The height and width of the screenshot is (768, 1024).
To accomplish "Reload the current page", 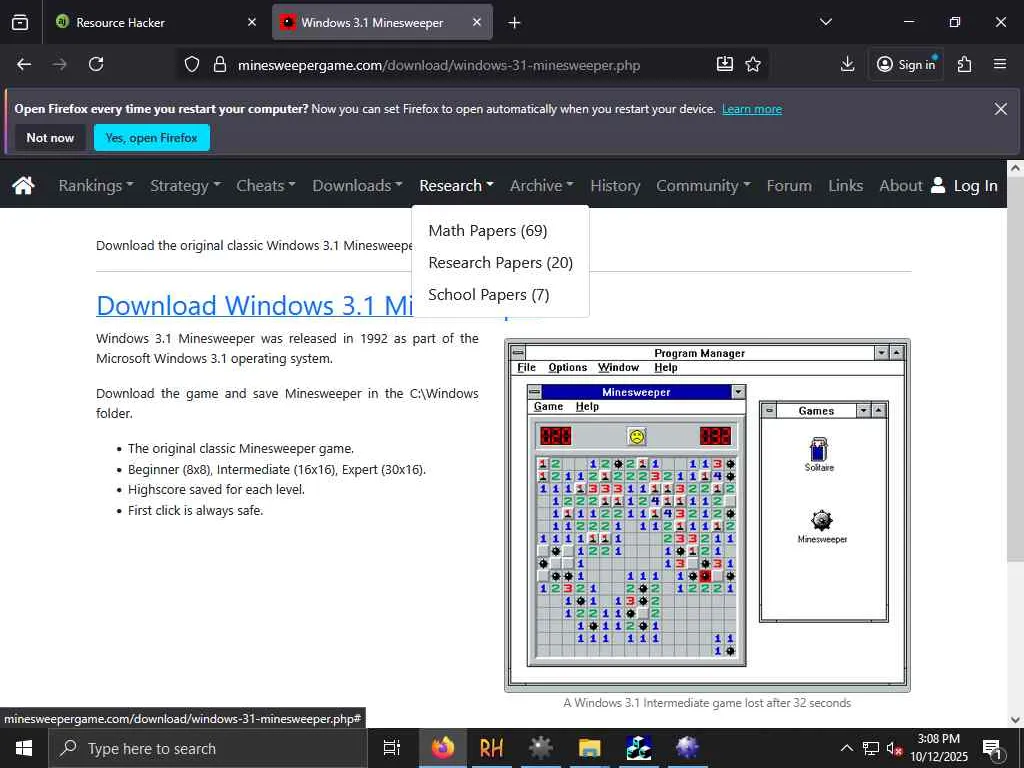I will click(96, 64).
